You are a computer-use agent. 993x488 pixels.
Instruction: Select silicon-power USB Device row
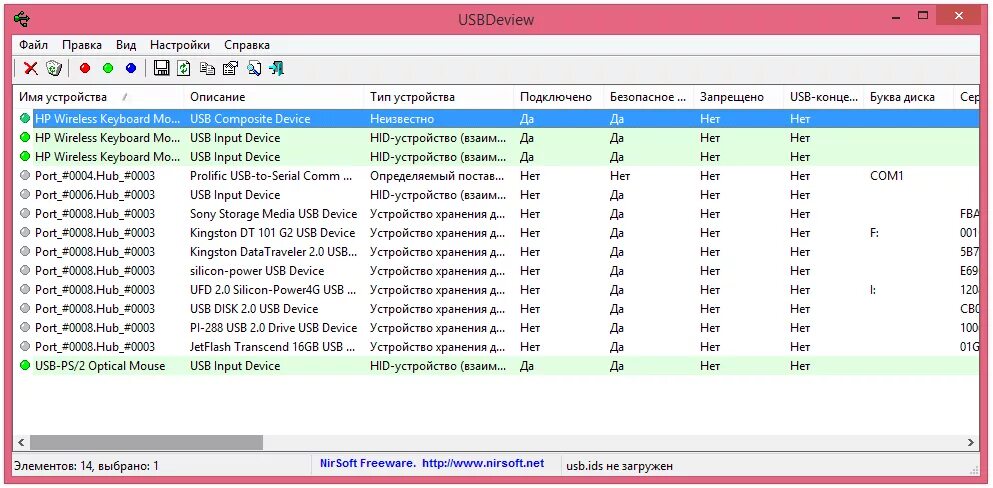click(x=496, y=270)
